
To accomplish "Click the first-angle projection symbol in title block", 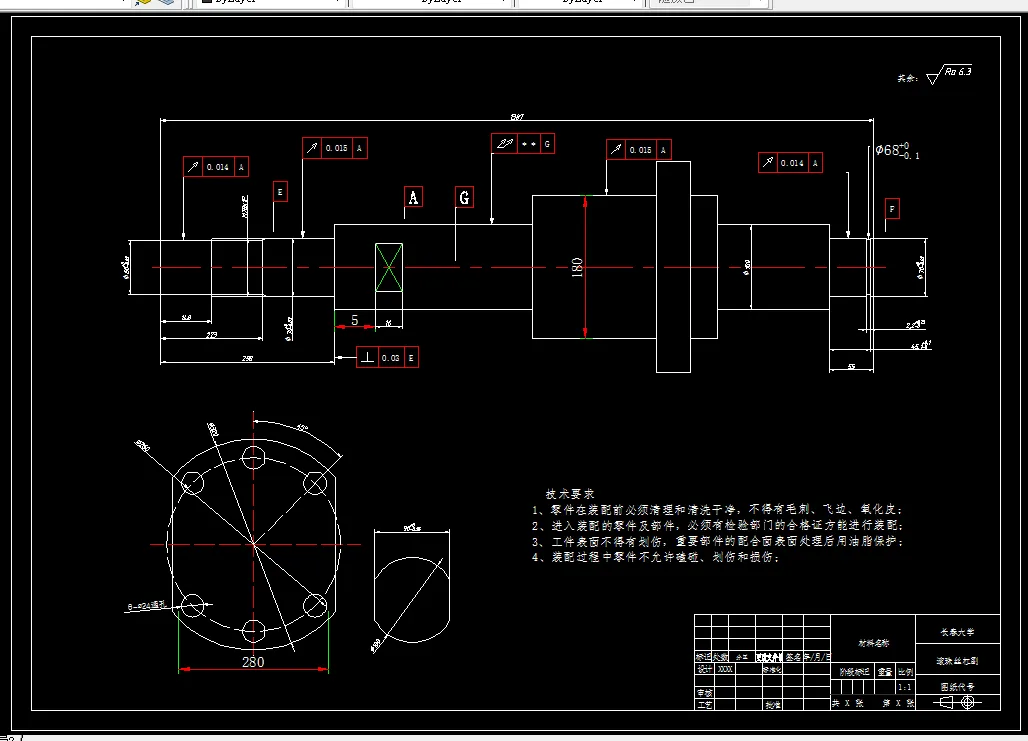I will [957, 702].
